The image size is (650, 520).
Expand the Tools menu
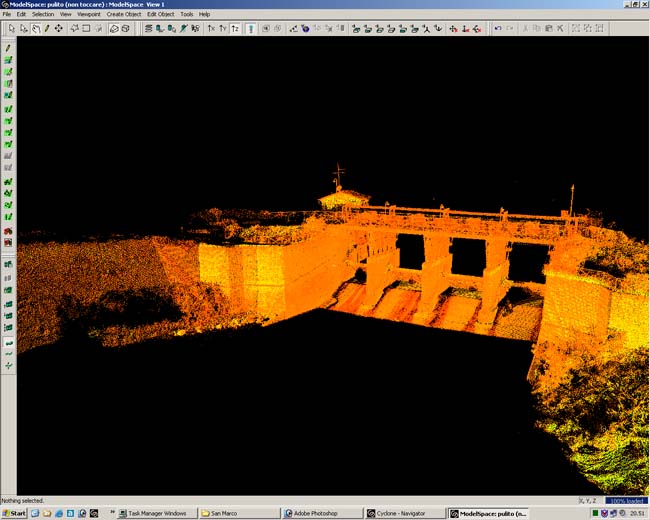(x=187, y=14)
